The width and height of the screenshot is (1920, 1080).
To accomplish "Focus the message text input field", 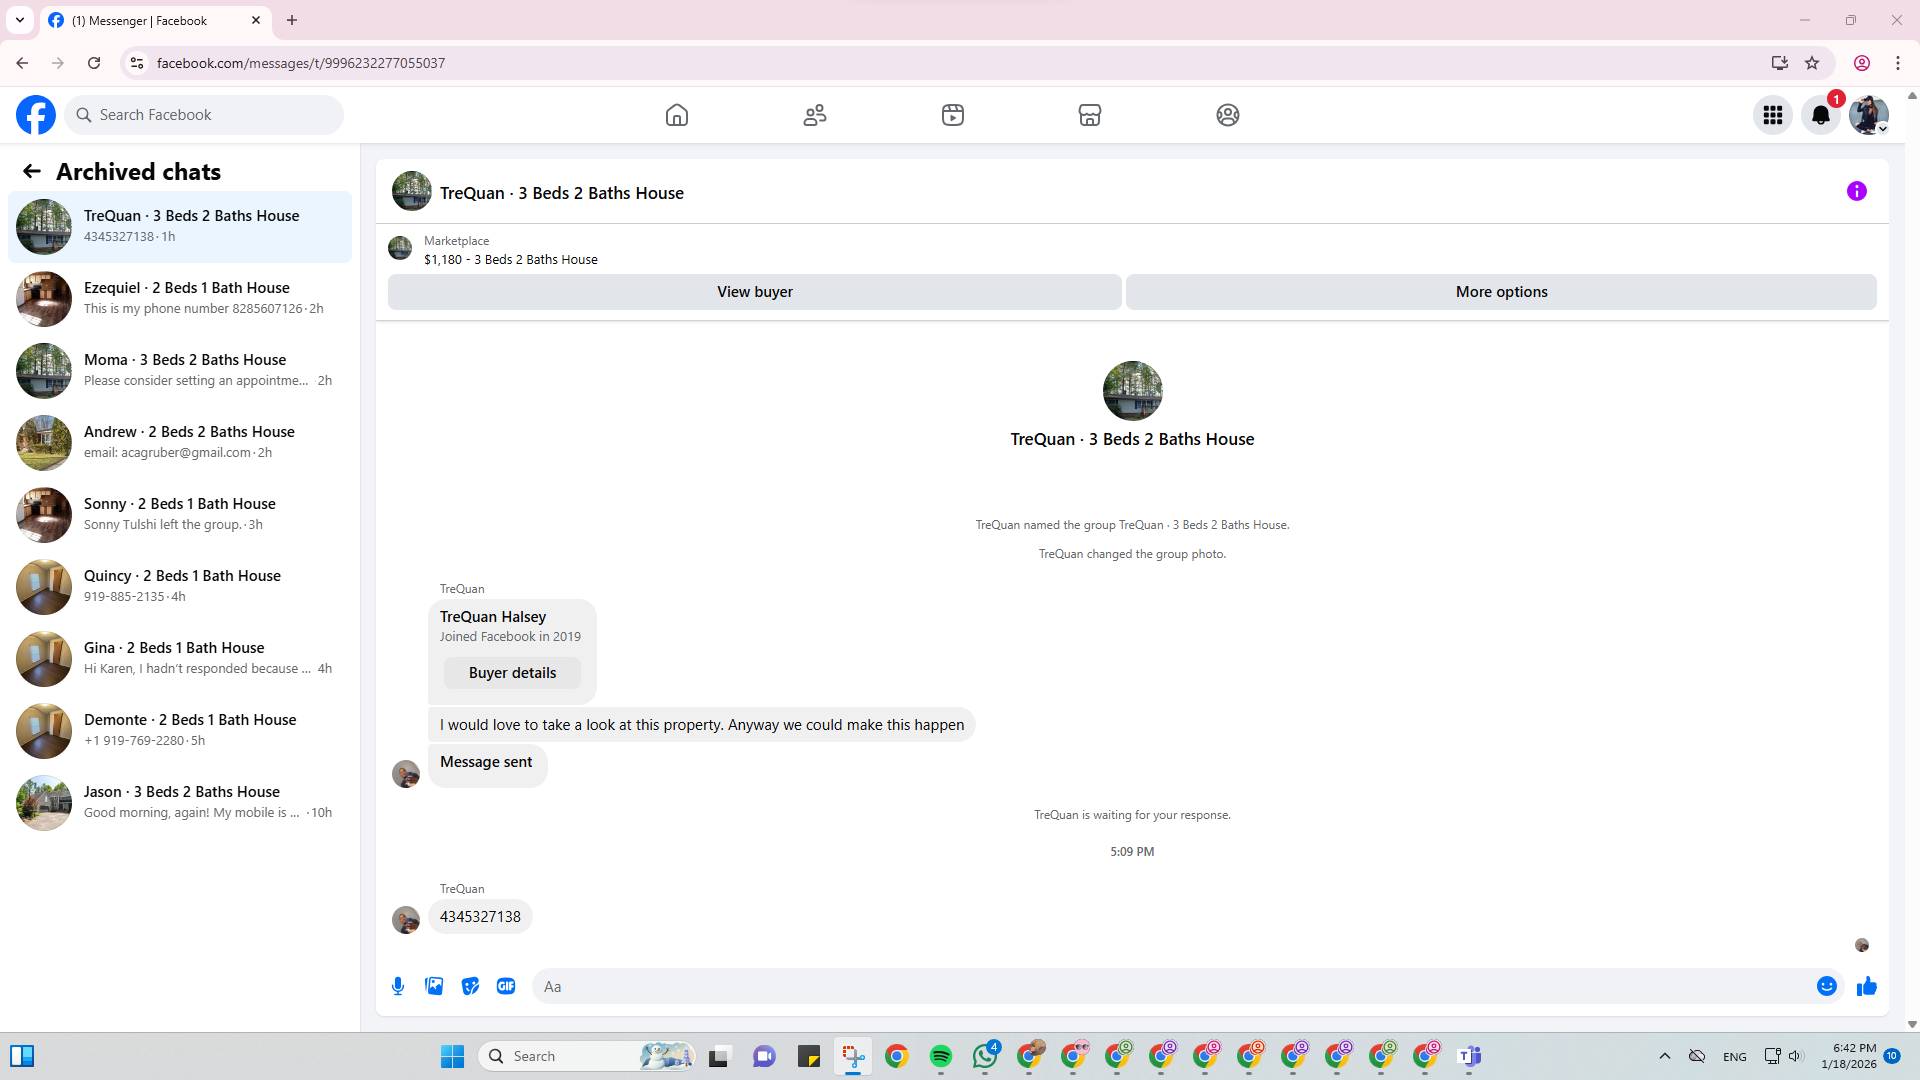I will (1170, 986).
